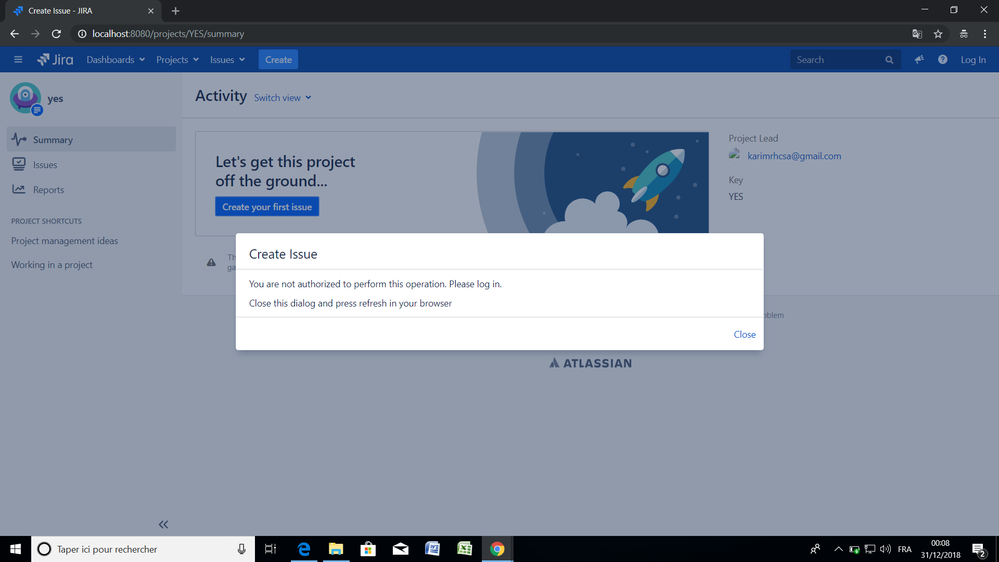Click the translate page icon

(x=917, y=34)
